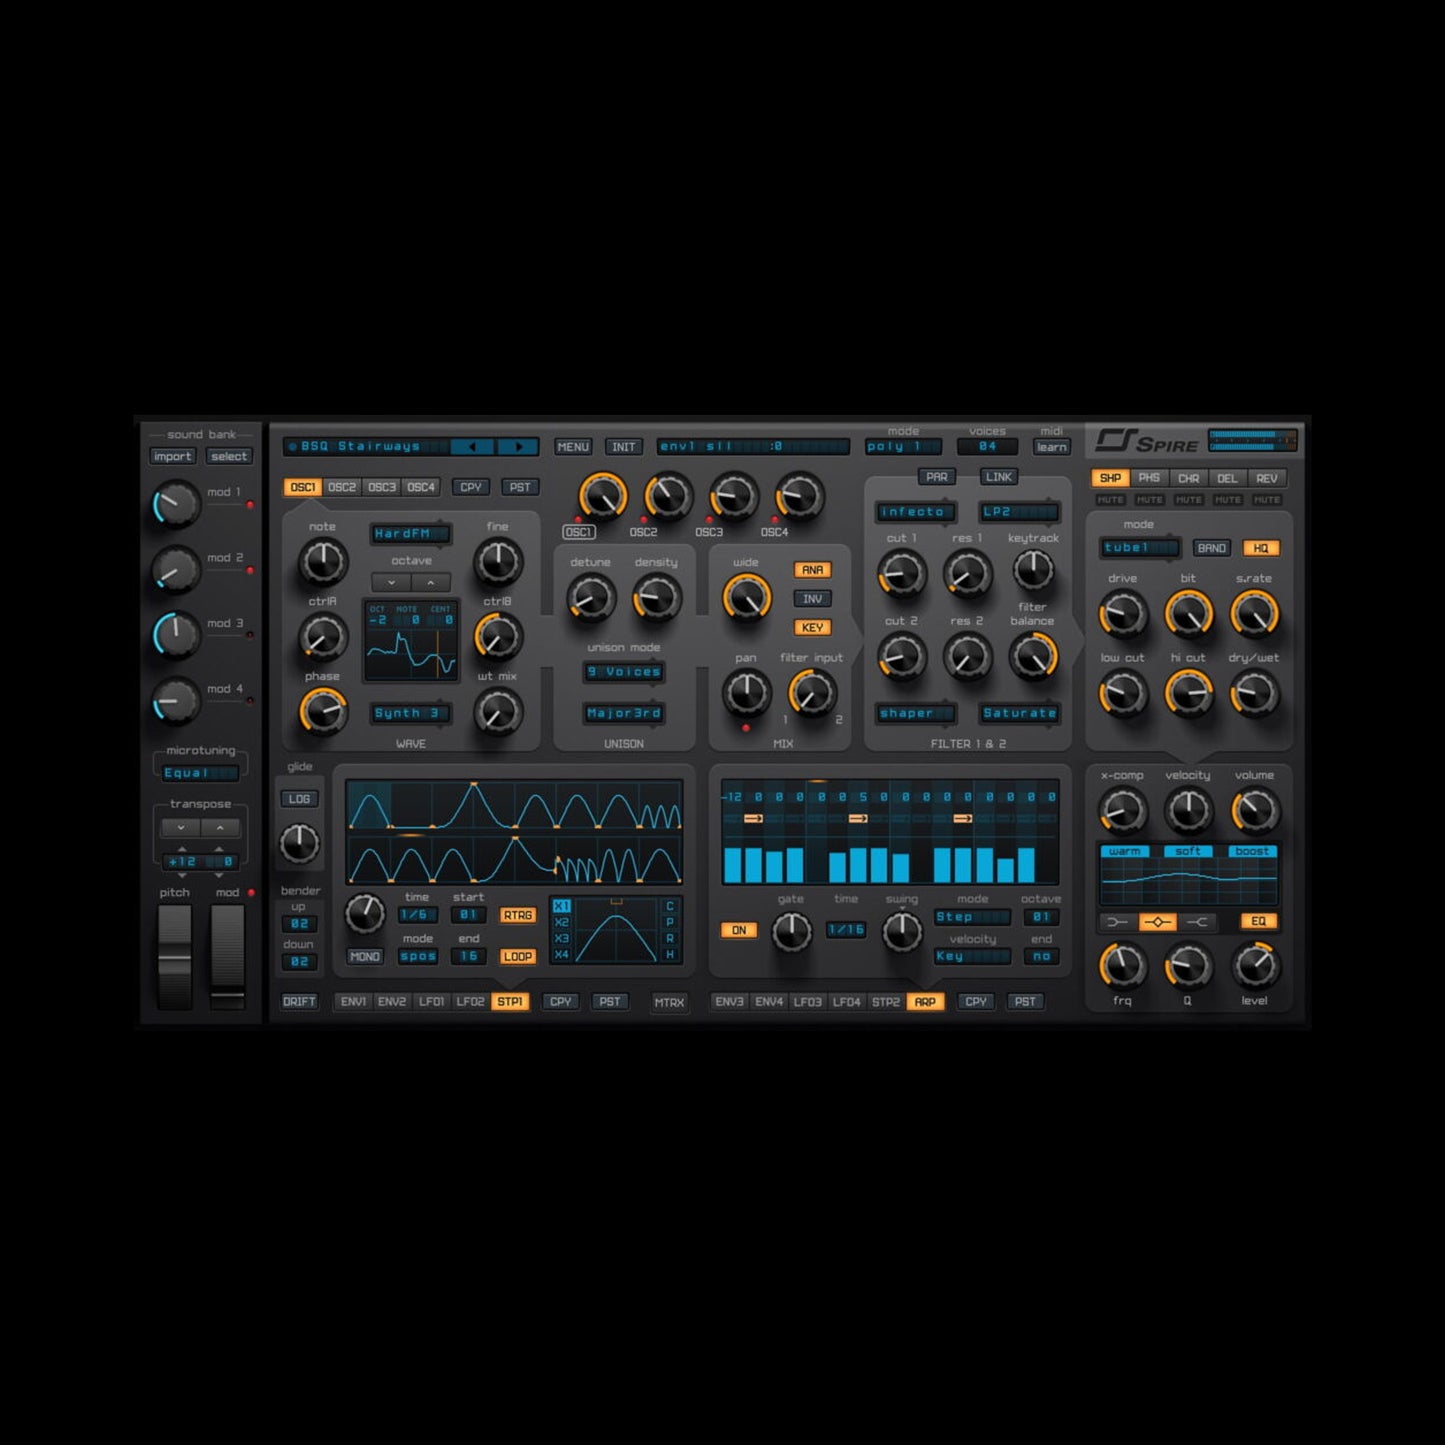The width and height of the screenshot is (1445, 1445).
Task: Select the low-shelf EQ shape icon
Action: point(1118,922)
